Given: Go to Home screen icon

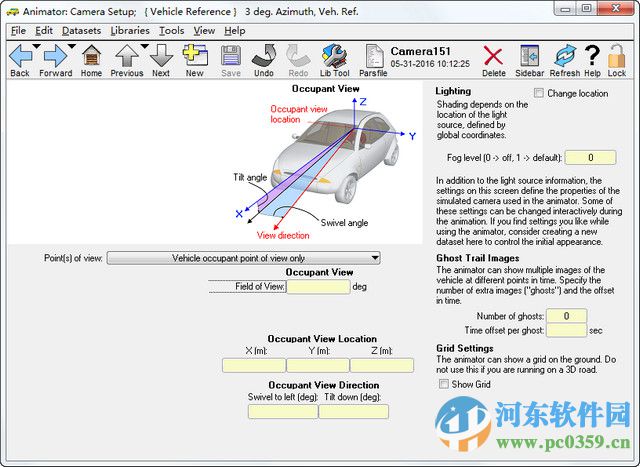Looking at the screenshot, I should [x=91, y=56].
